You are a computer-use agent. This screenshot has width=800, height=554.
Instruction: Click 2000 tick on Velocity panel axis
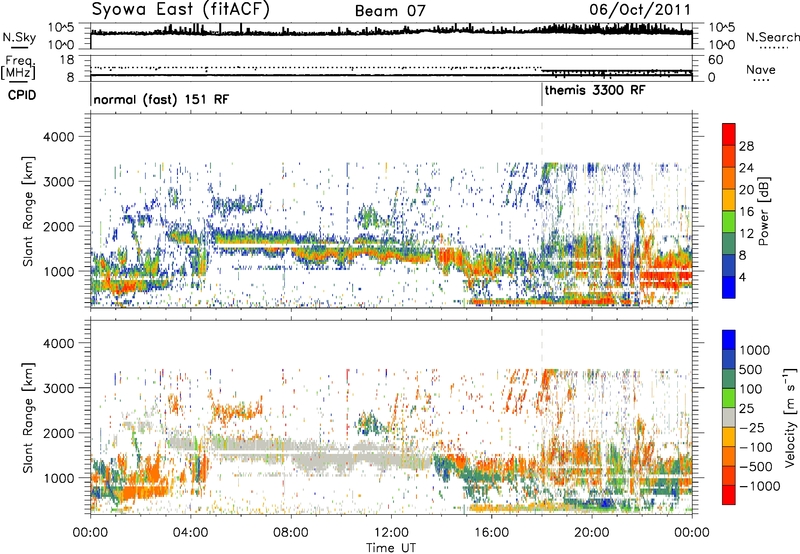58,433
